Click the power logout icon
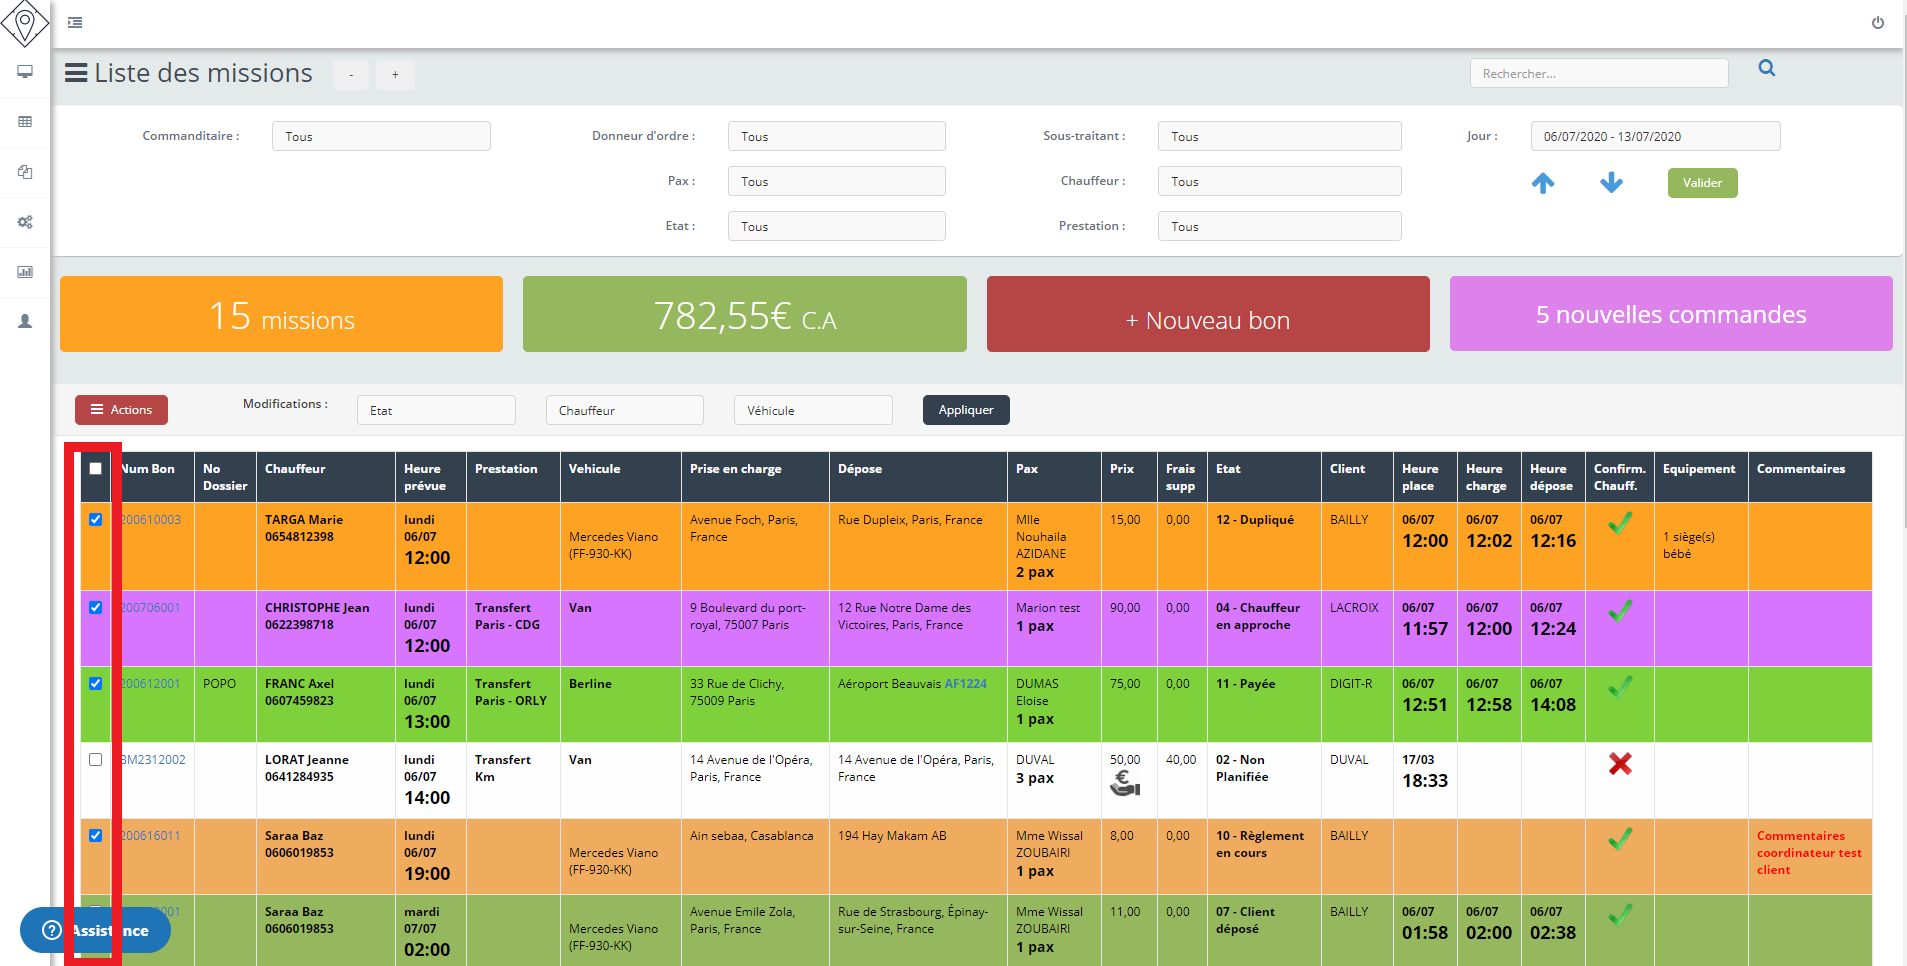This screenshot has width=1907, height=966. pos(1877,23)
